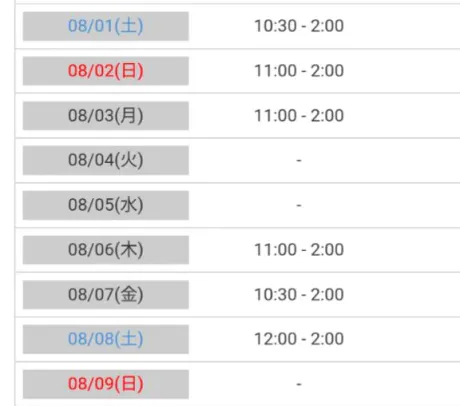460x406 pixels.
Task: Click the empty dash for 08/09
Action: (x=299, y=384)
